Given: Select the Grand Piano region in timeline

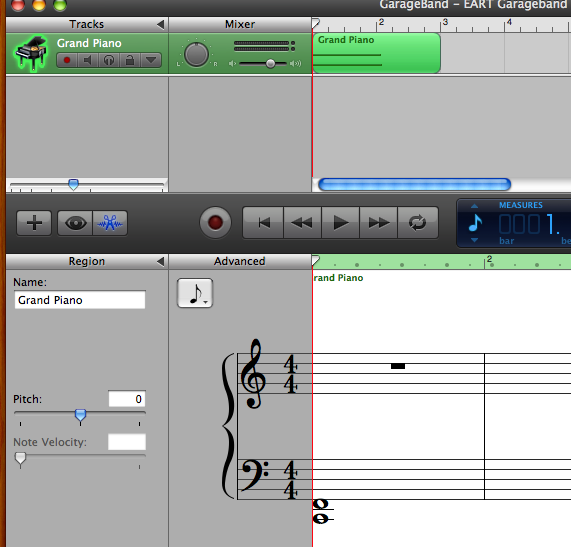Looking at the screenshot, I should pos(377,53).
